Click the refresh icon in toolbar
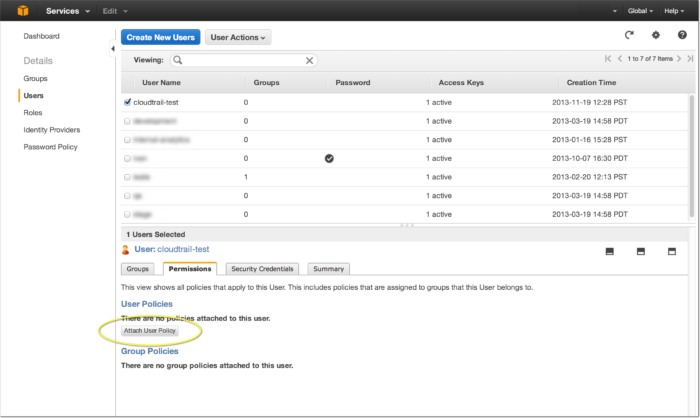 point(629,36)
